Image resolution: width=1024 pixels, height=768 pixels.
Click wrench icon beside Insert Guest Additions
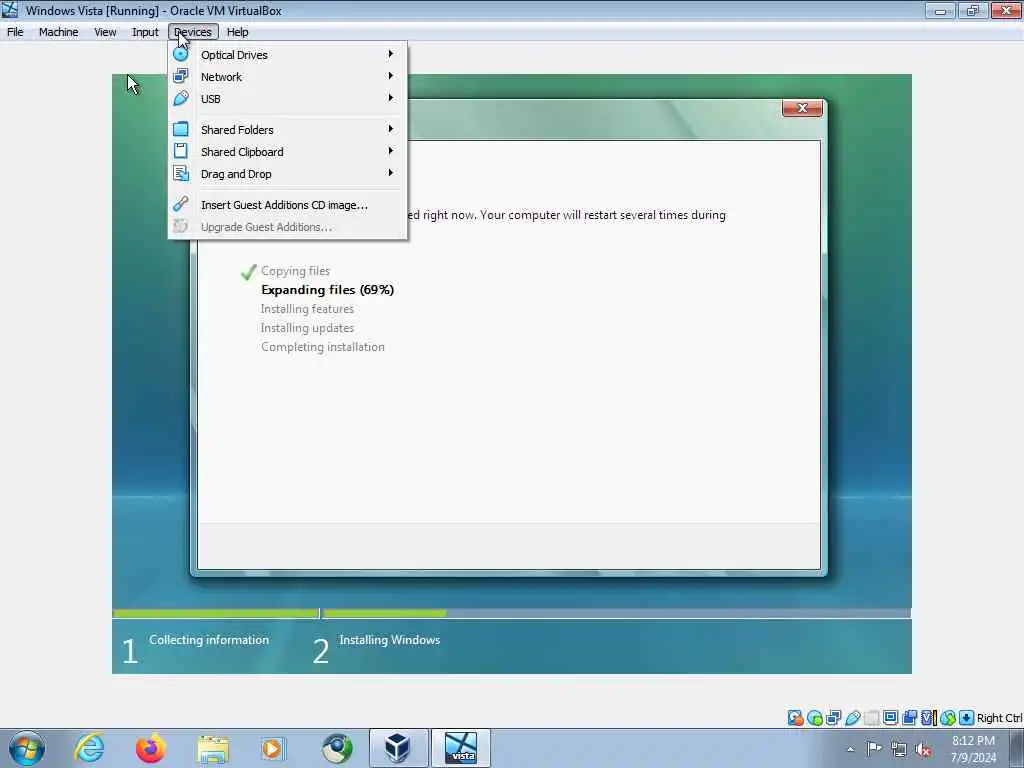[x=181, y=204]
